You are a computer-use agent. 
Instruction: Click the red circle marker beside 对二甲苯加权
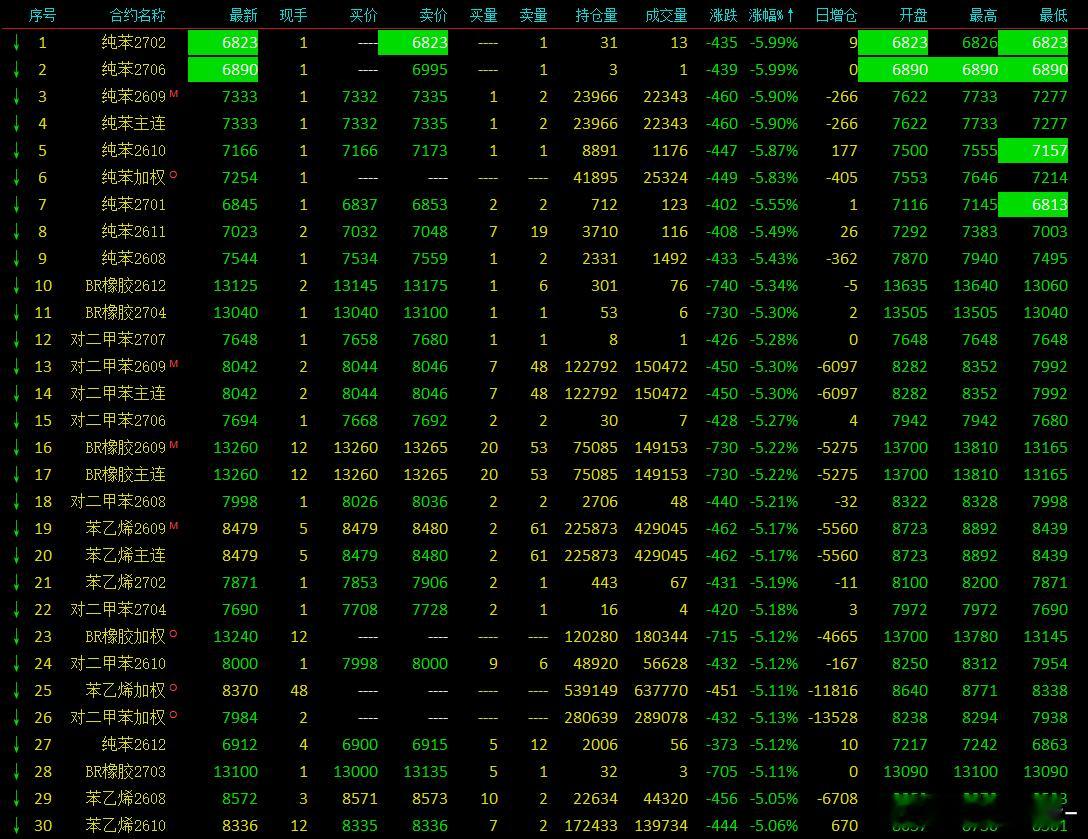click(x=173, y=714)
